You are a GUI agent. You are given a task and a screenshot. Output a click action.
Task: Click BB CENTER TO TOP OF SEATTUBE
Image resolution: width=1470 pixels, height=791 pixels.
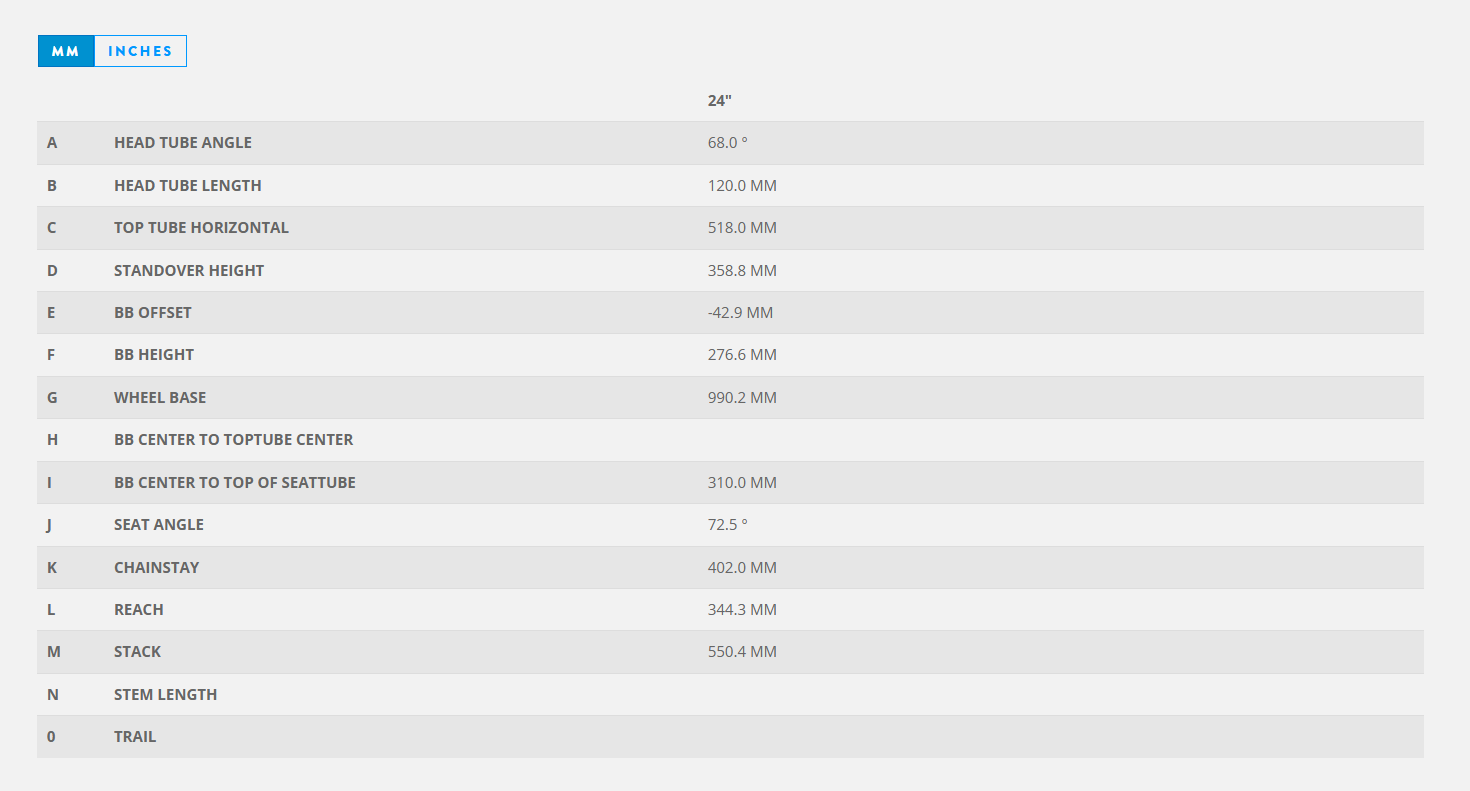click(x=235, y=483)
